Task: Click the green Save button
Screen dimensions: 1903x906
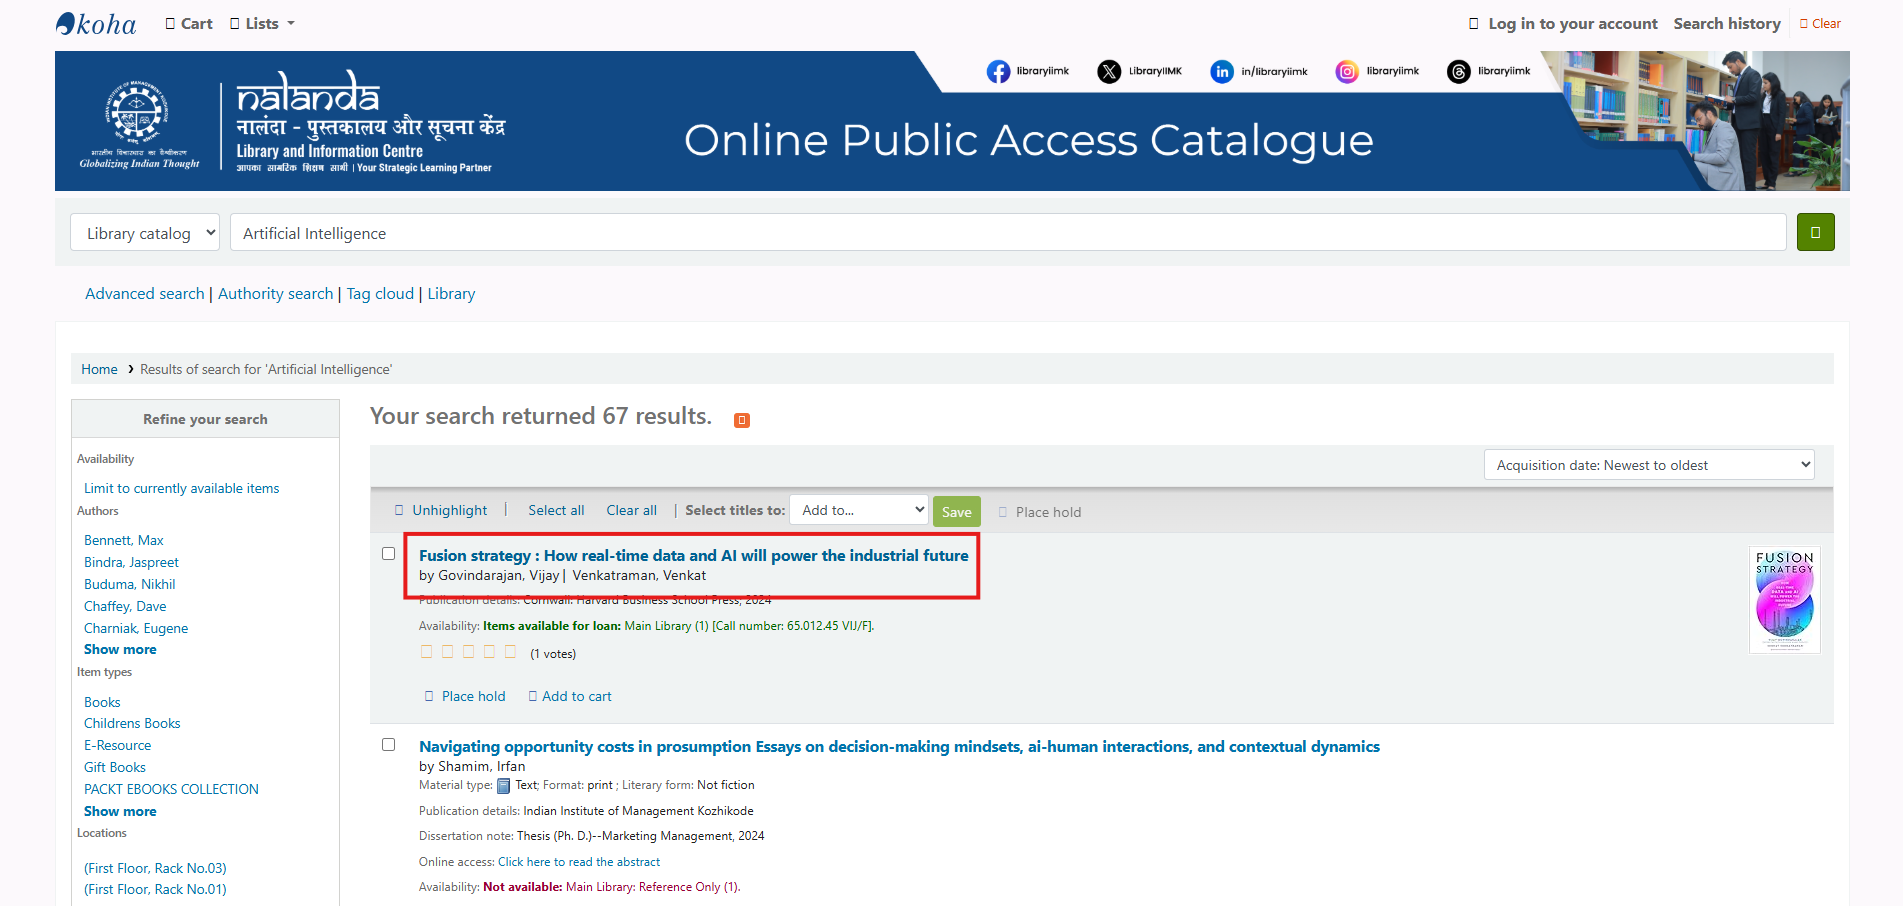Action: pyautogui.click(x=956, y=512)
